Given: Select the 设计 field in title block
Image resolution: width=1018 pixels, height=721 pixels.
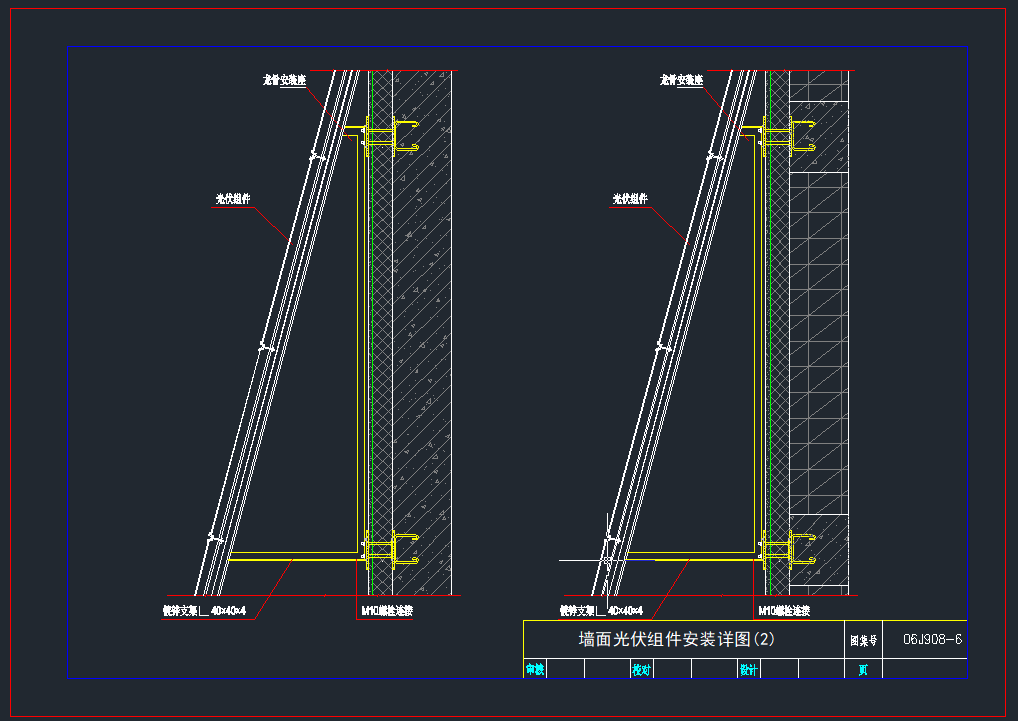Looking at the screenshot, I should click(748, 670).
